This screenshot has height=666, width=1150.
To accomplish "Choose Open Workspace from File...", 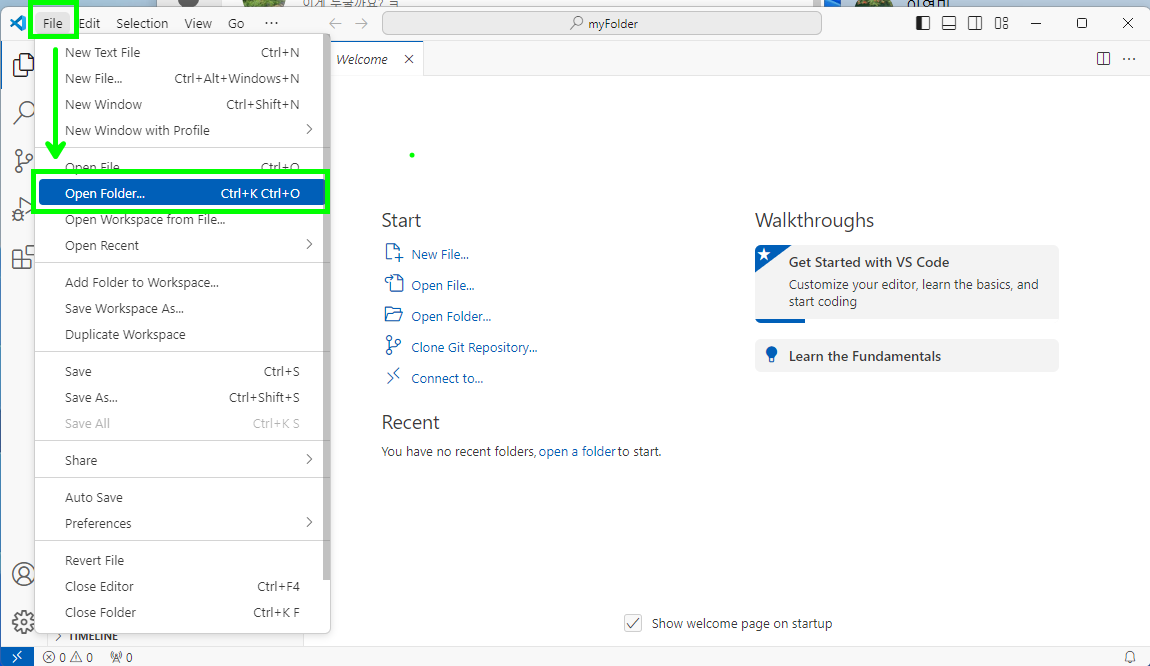I will click(180, 220).
